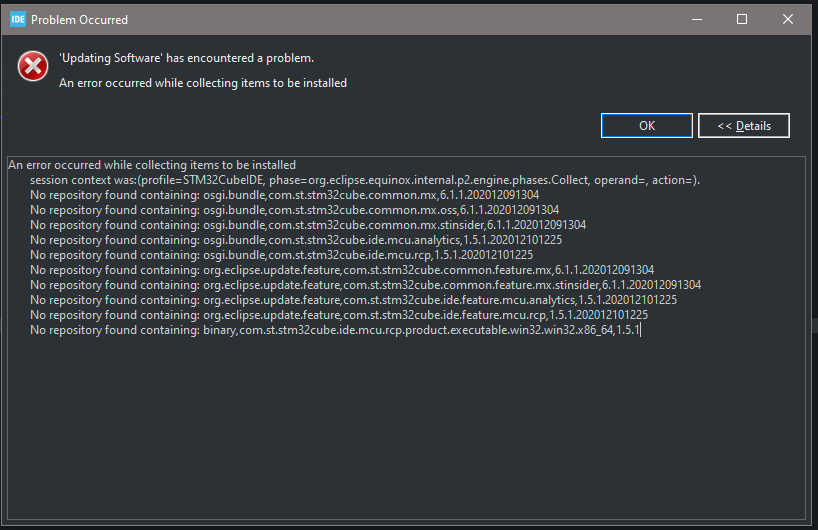The image size is (818, 530).
Task: Close the Problem Occurred dialog
Action: [x=788, y=19]
